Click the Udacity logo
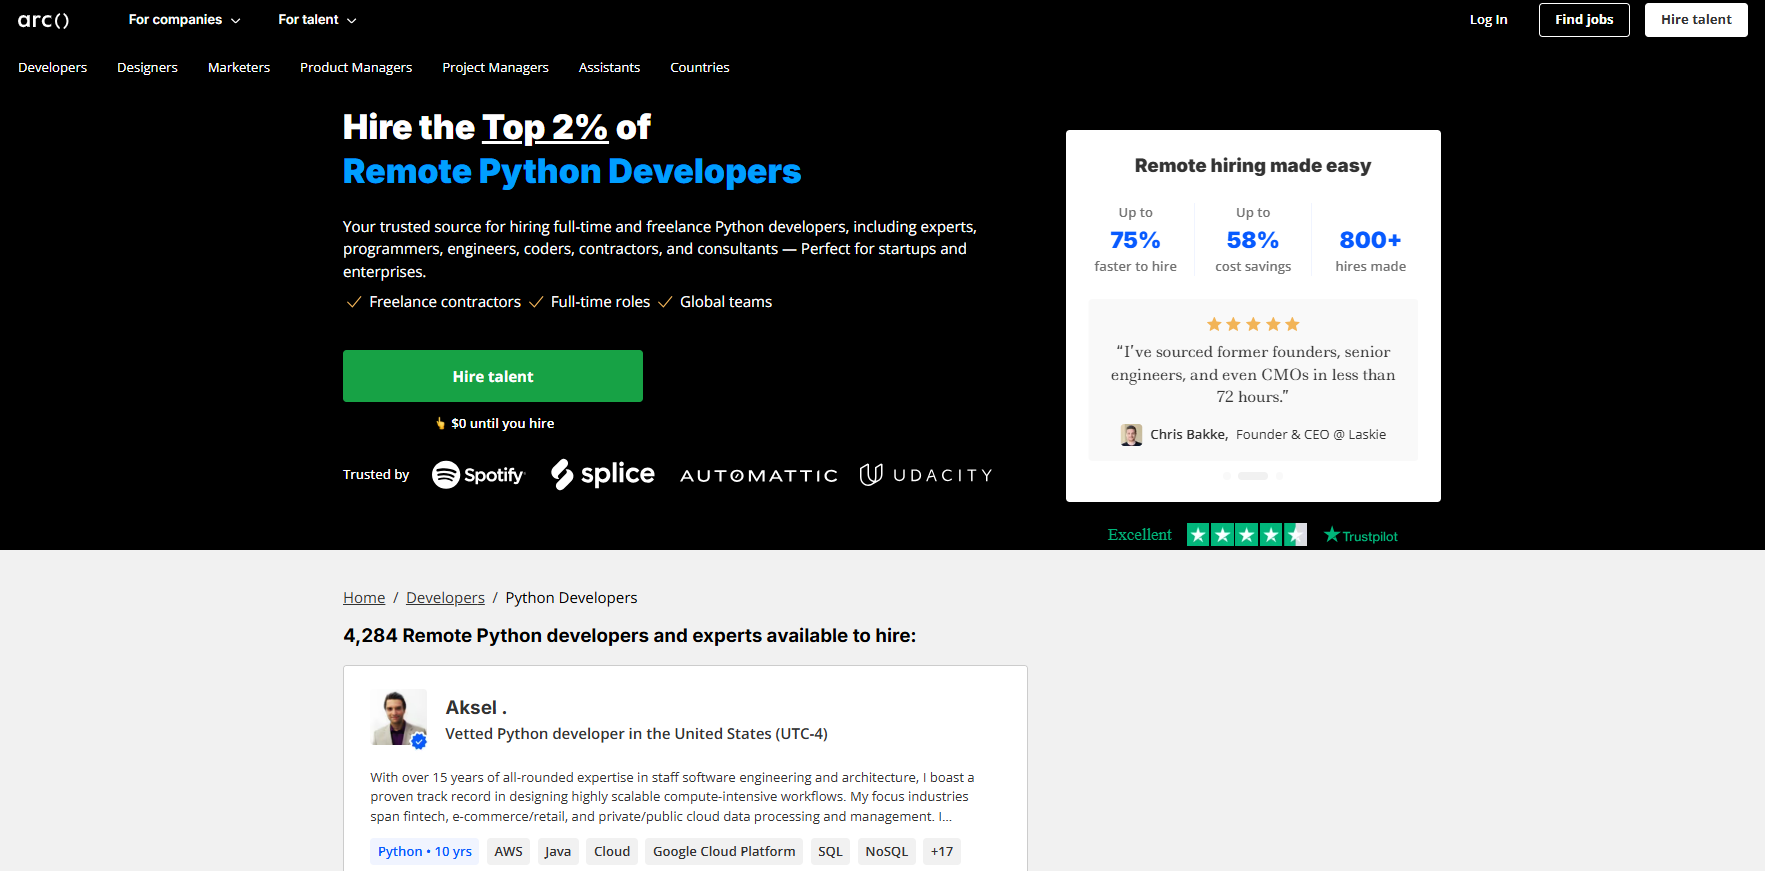The image size is (1765, 871). pyautogui.click(x=925, y=475)
